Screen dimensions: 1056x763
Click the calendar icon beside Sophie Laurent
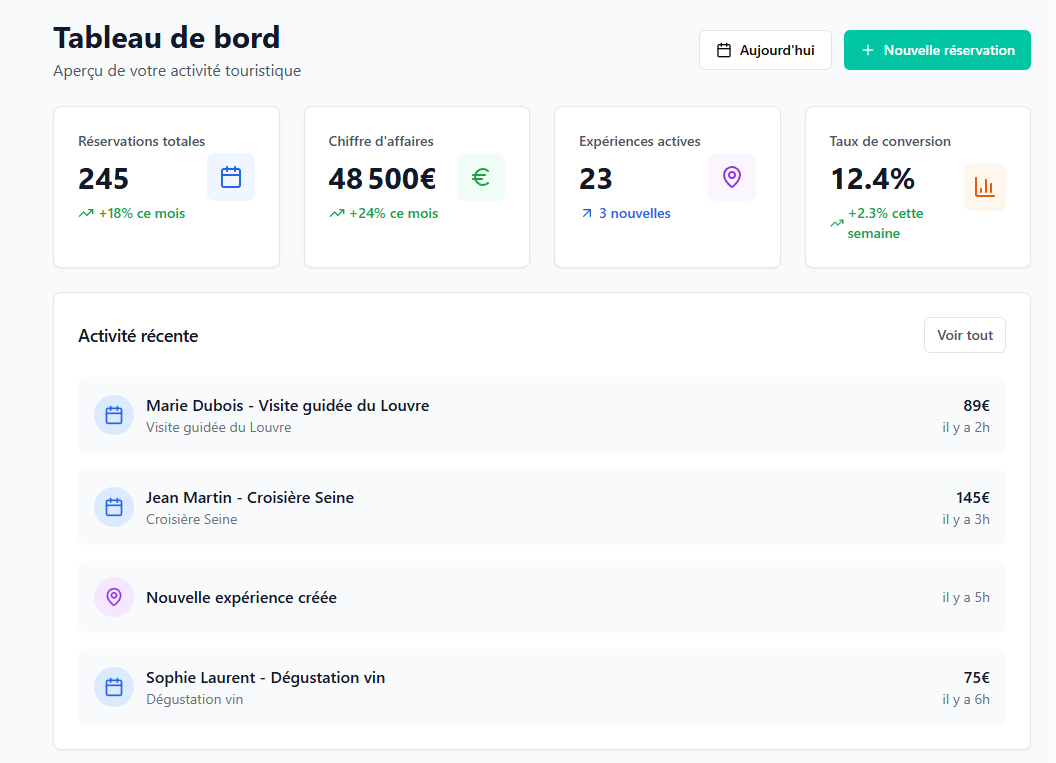[x=114, y=687]
